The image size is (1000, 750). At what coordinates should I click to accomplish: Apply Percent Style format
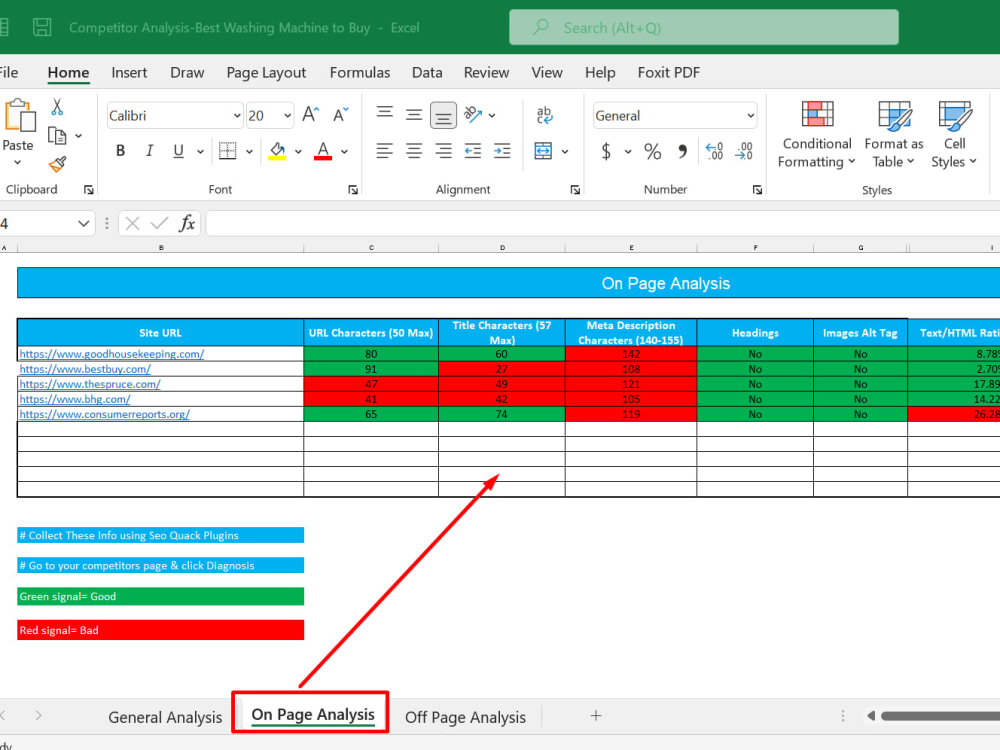point(652,151)
